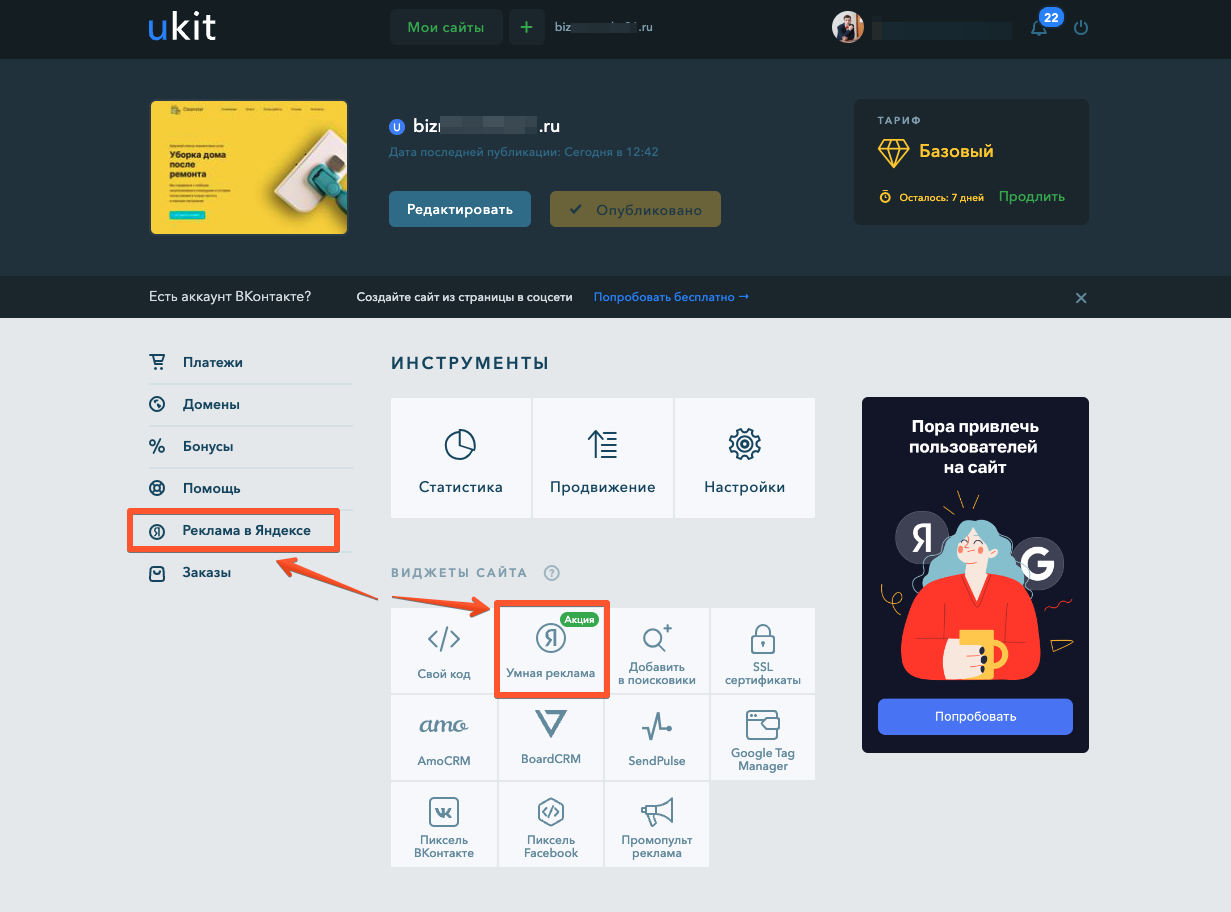This screenshot has width=1231, height=912.
Task: Click the notifications bell icon
Action: (1039, 28)
